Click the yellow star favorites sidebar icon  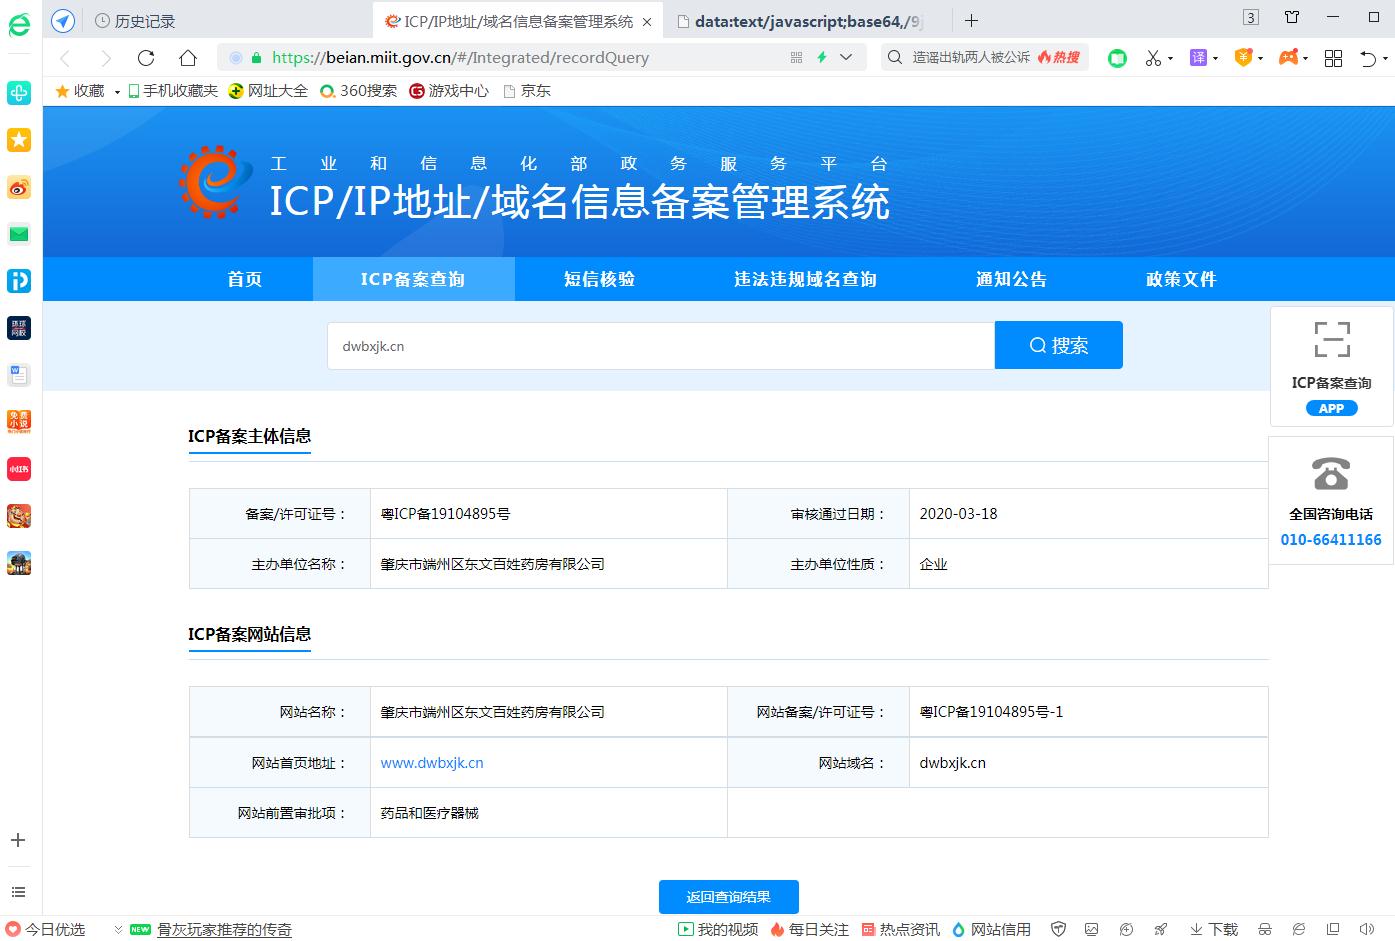coord(19,140)
